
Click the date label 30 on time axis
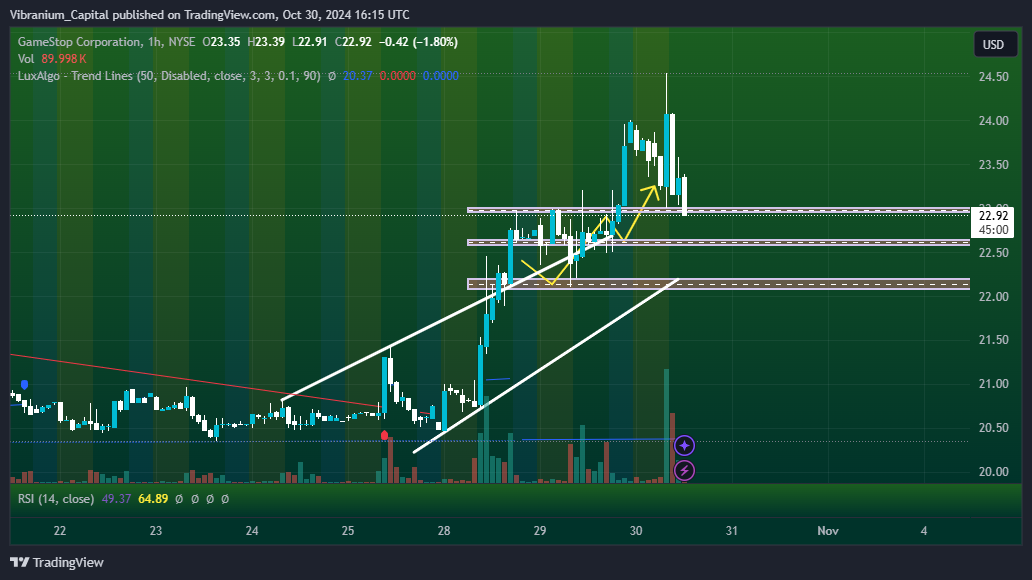click(636, 531)
